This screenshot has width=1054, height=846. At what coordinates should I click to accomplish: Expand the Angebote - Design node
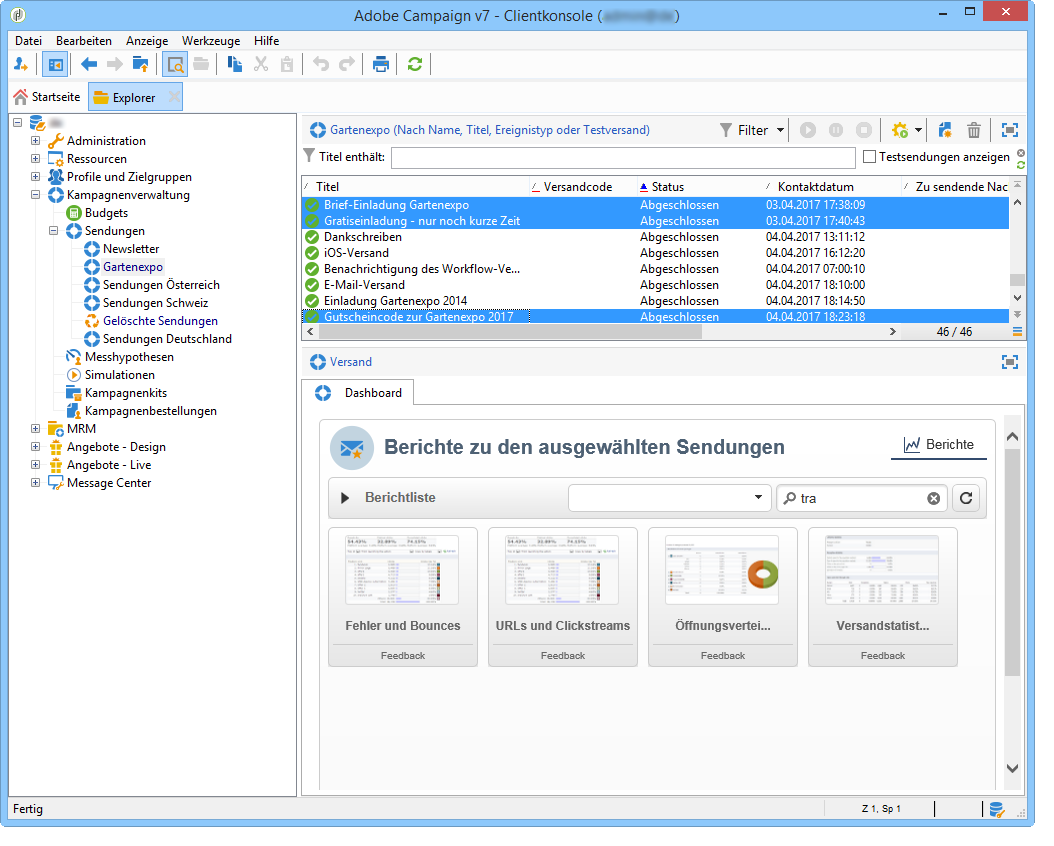point(36,448)
